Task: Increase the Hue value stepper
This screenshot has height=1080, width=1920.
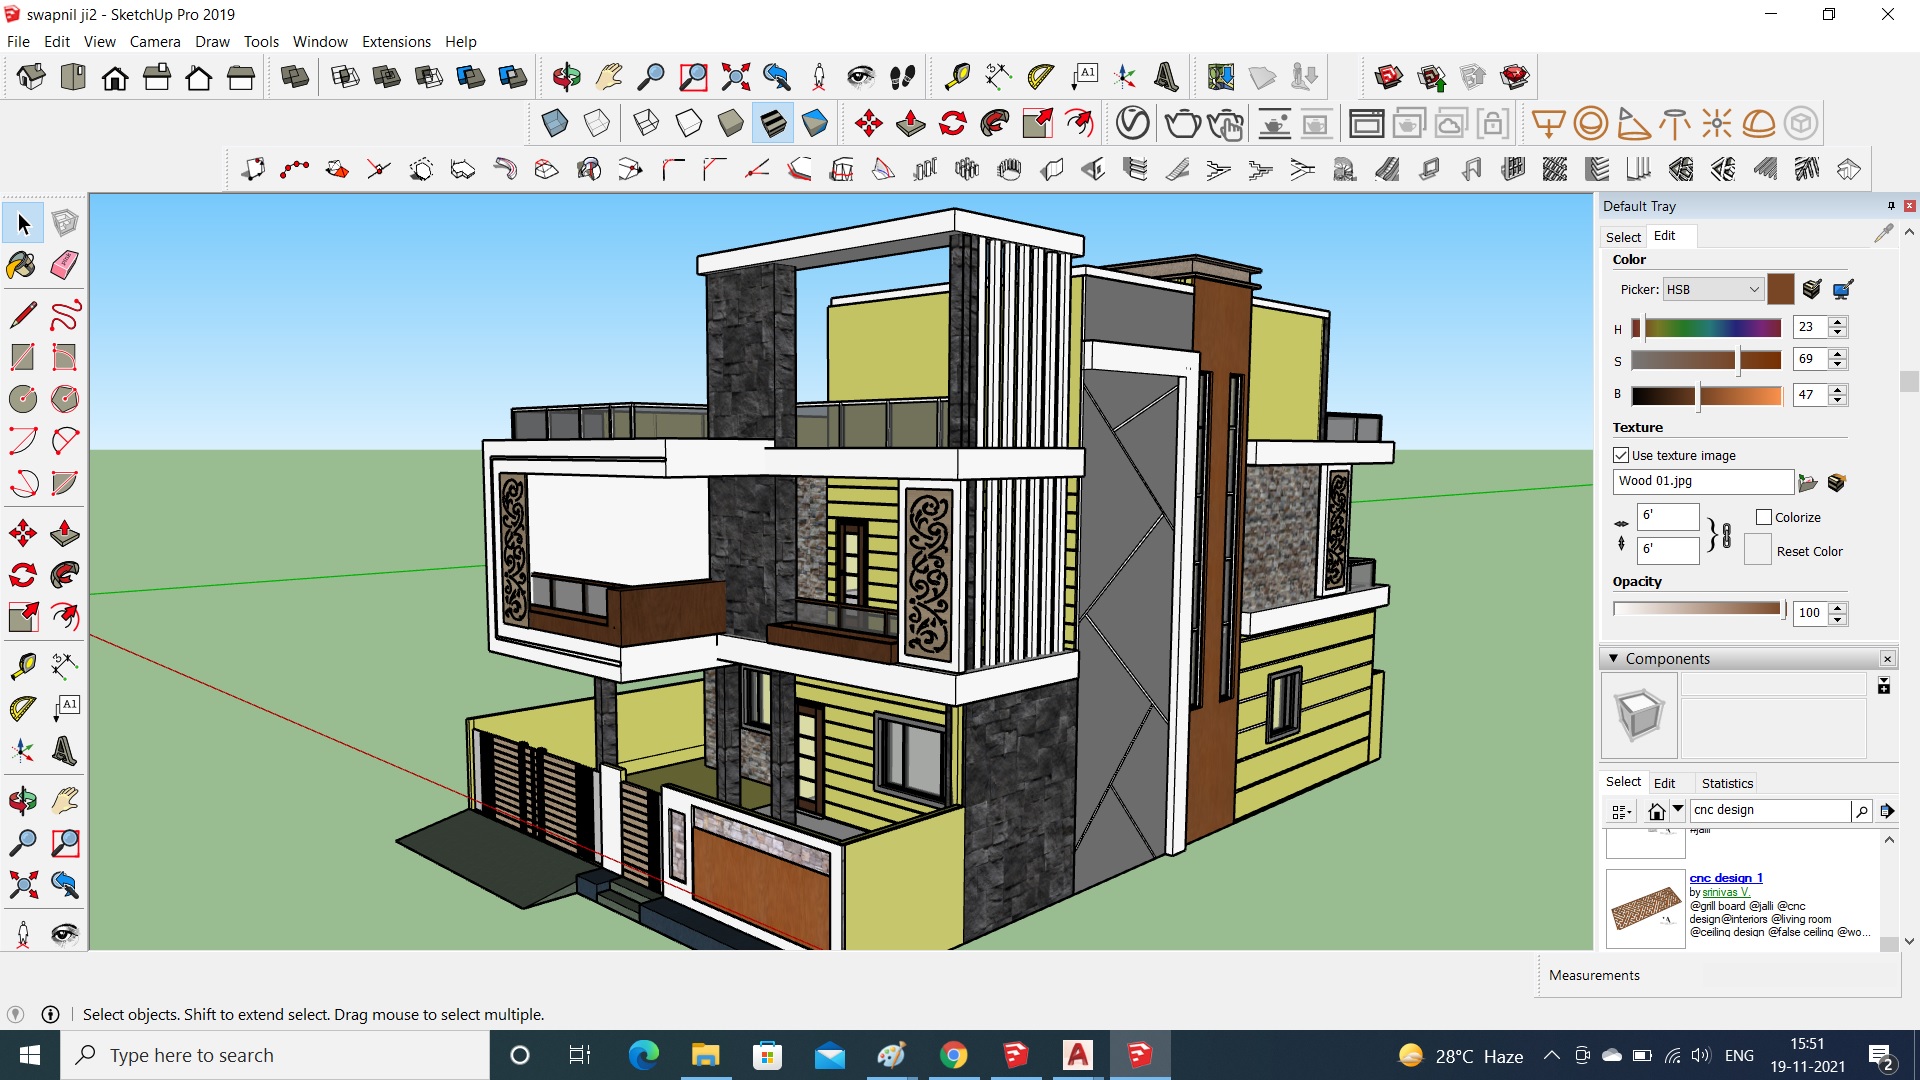Action: tap(1838, 321)
